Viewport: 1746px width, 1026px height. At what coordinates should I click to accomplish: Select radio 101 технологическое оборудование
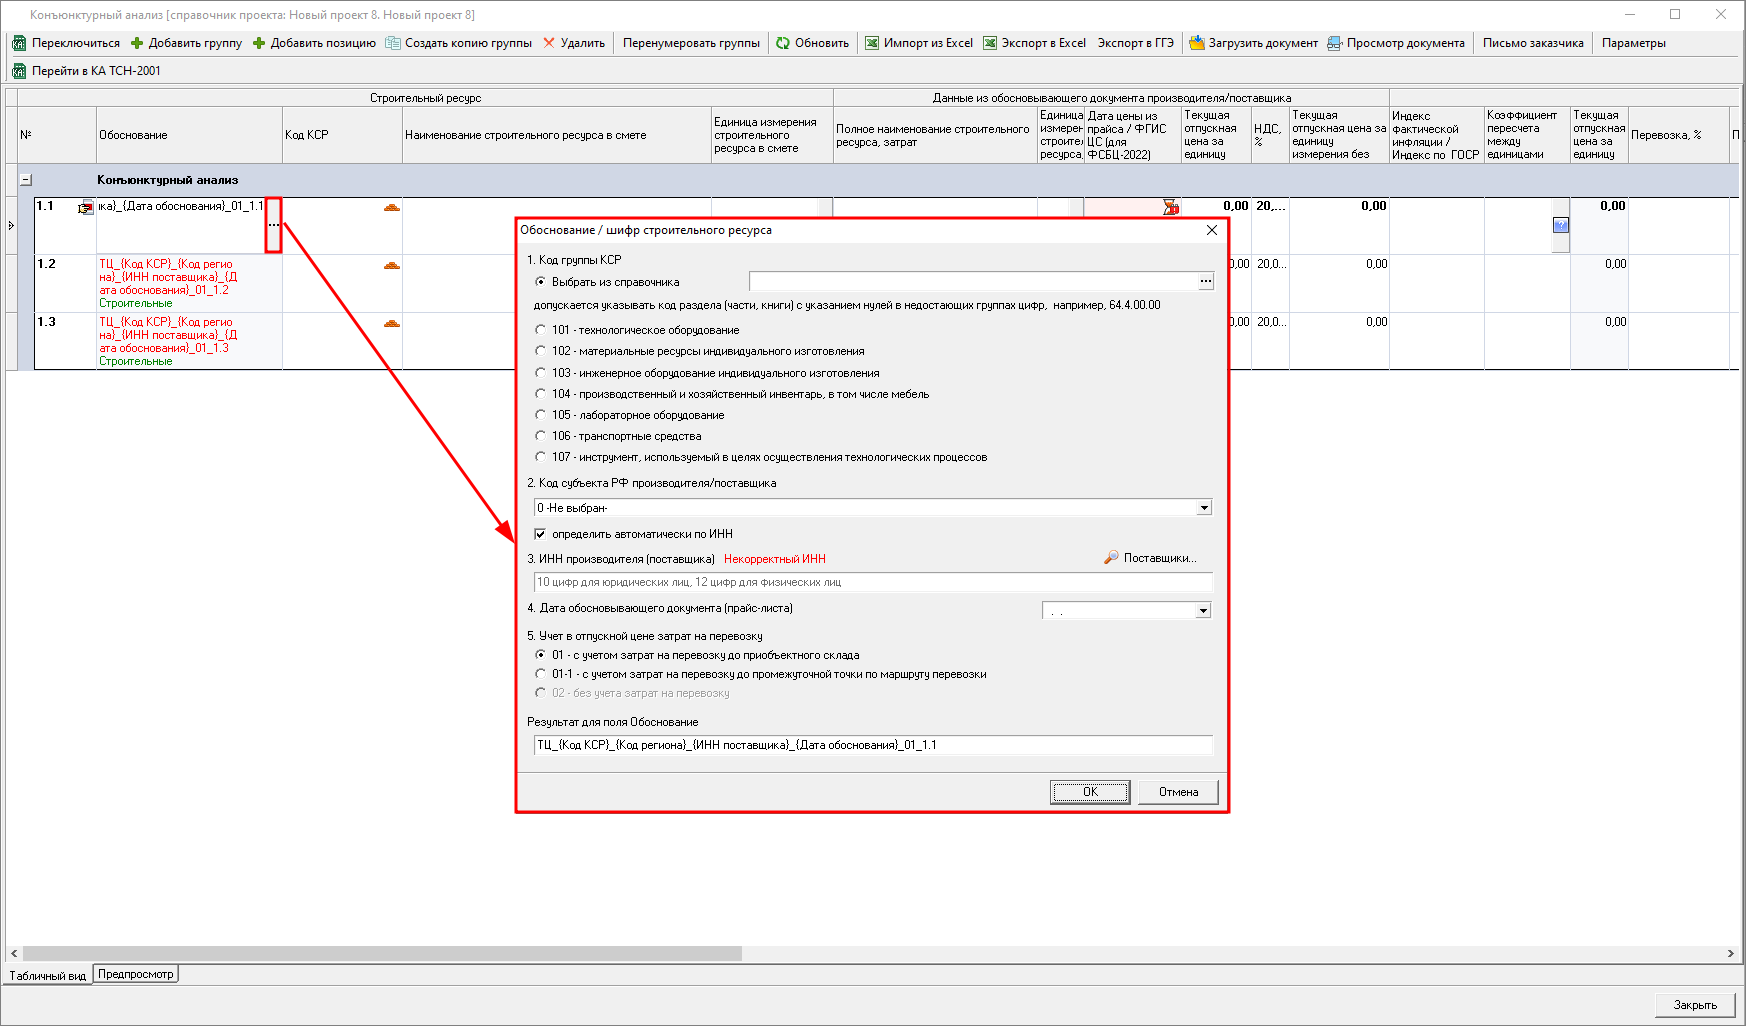[x=541, y=330]
